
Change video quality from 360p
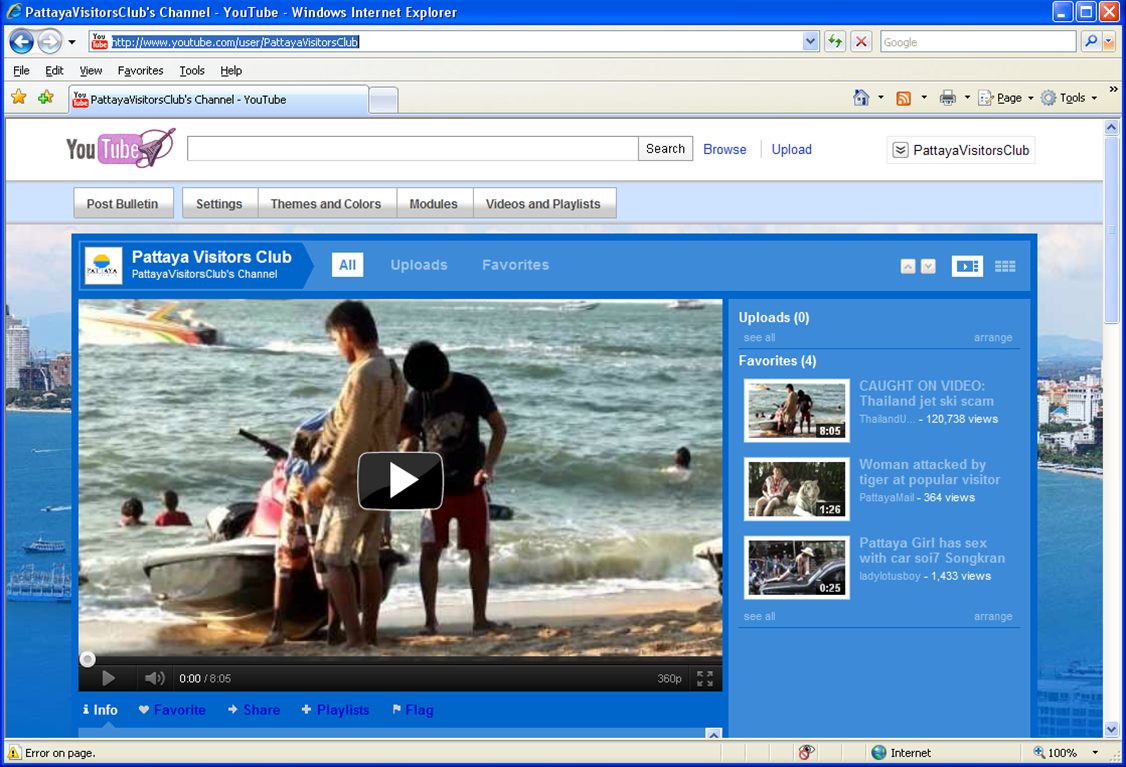coord(669,679)
